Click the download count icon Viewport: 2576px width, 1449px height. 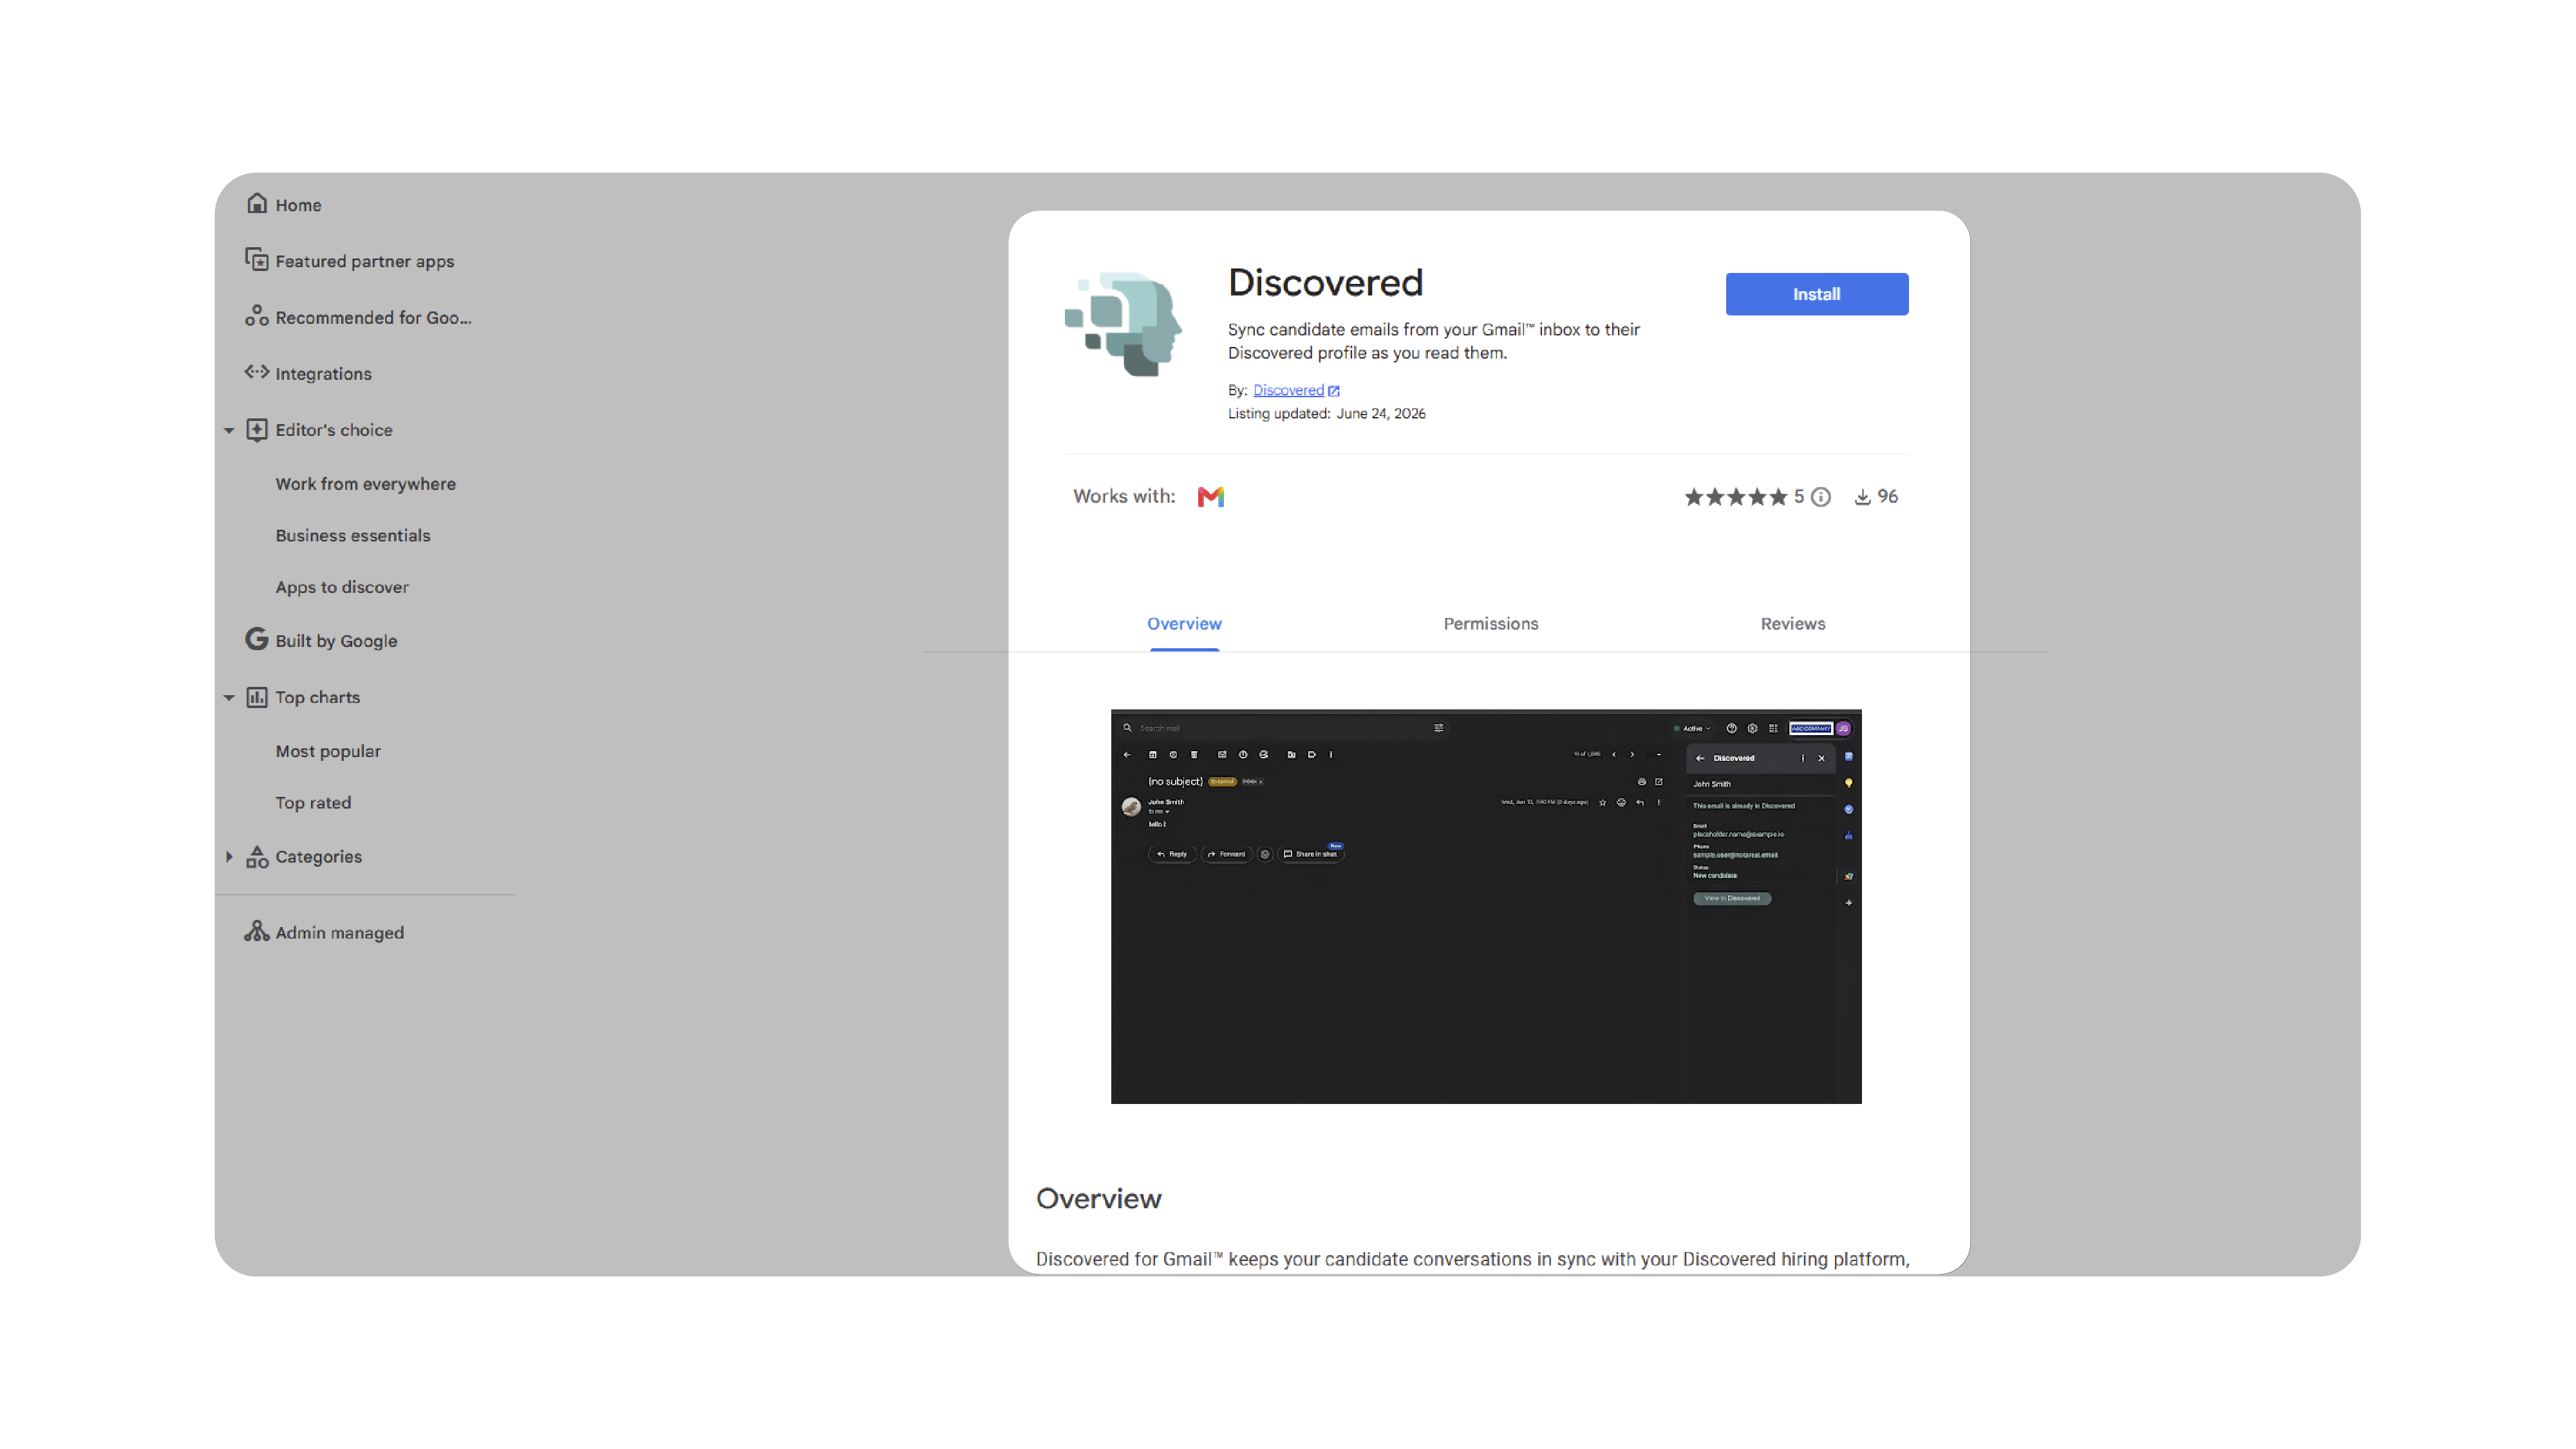pos(1862,497)
